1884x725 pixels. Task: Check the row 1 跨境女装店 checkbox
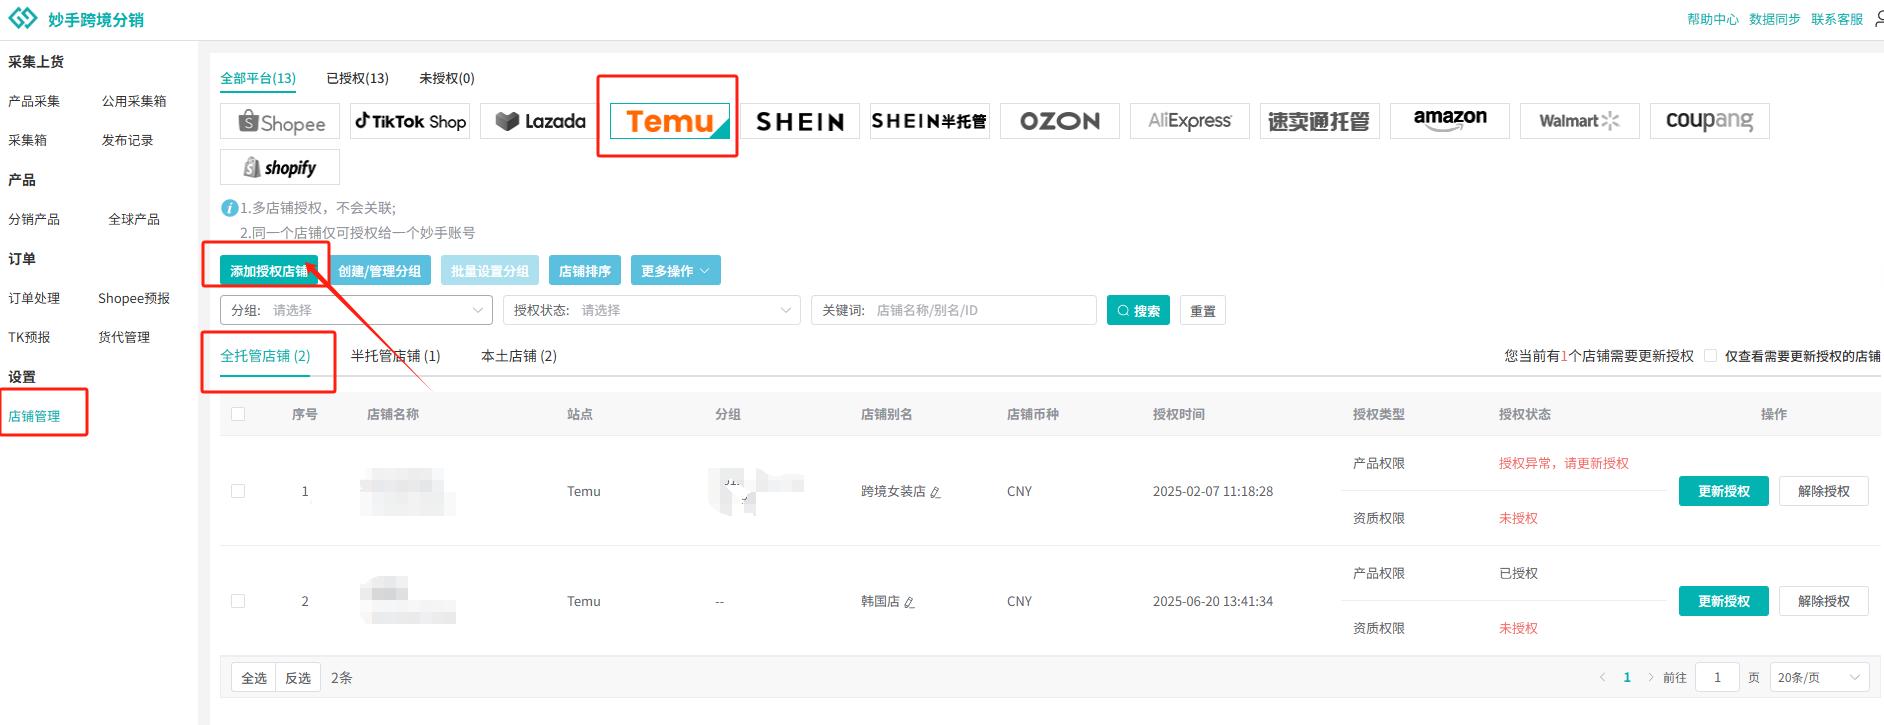(238, 491)
